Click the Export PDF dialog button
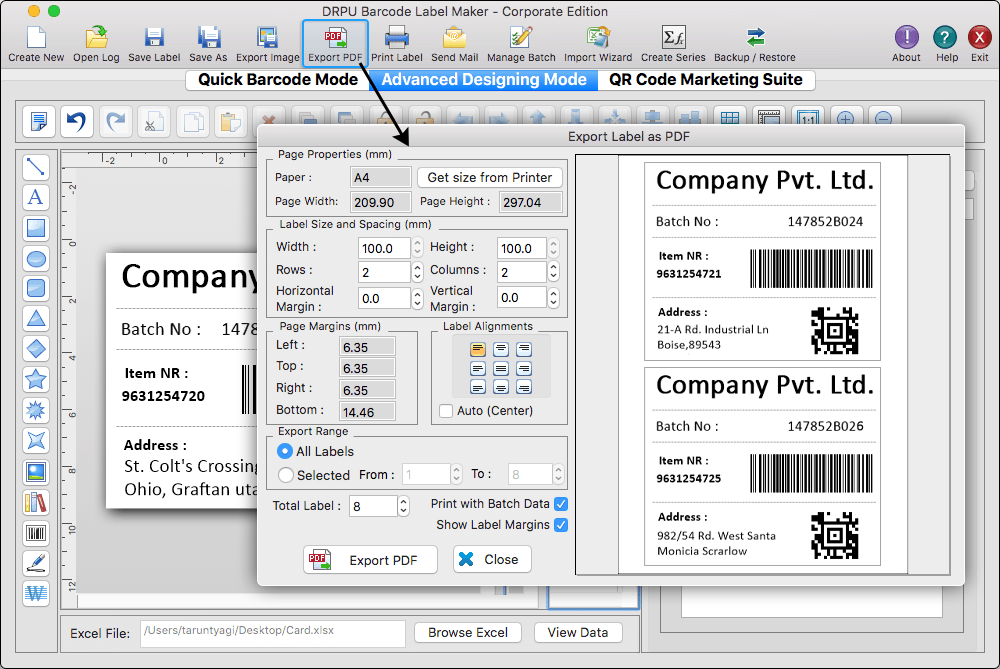This screenshot has width=1000, height=669. coord(371,560)
